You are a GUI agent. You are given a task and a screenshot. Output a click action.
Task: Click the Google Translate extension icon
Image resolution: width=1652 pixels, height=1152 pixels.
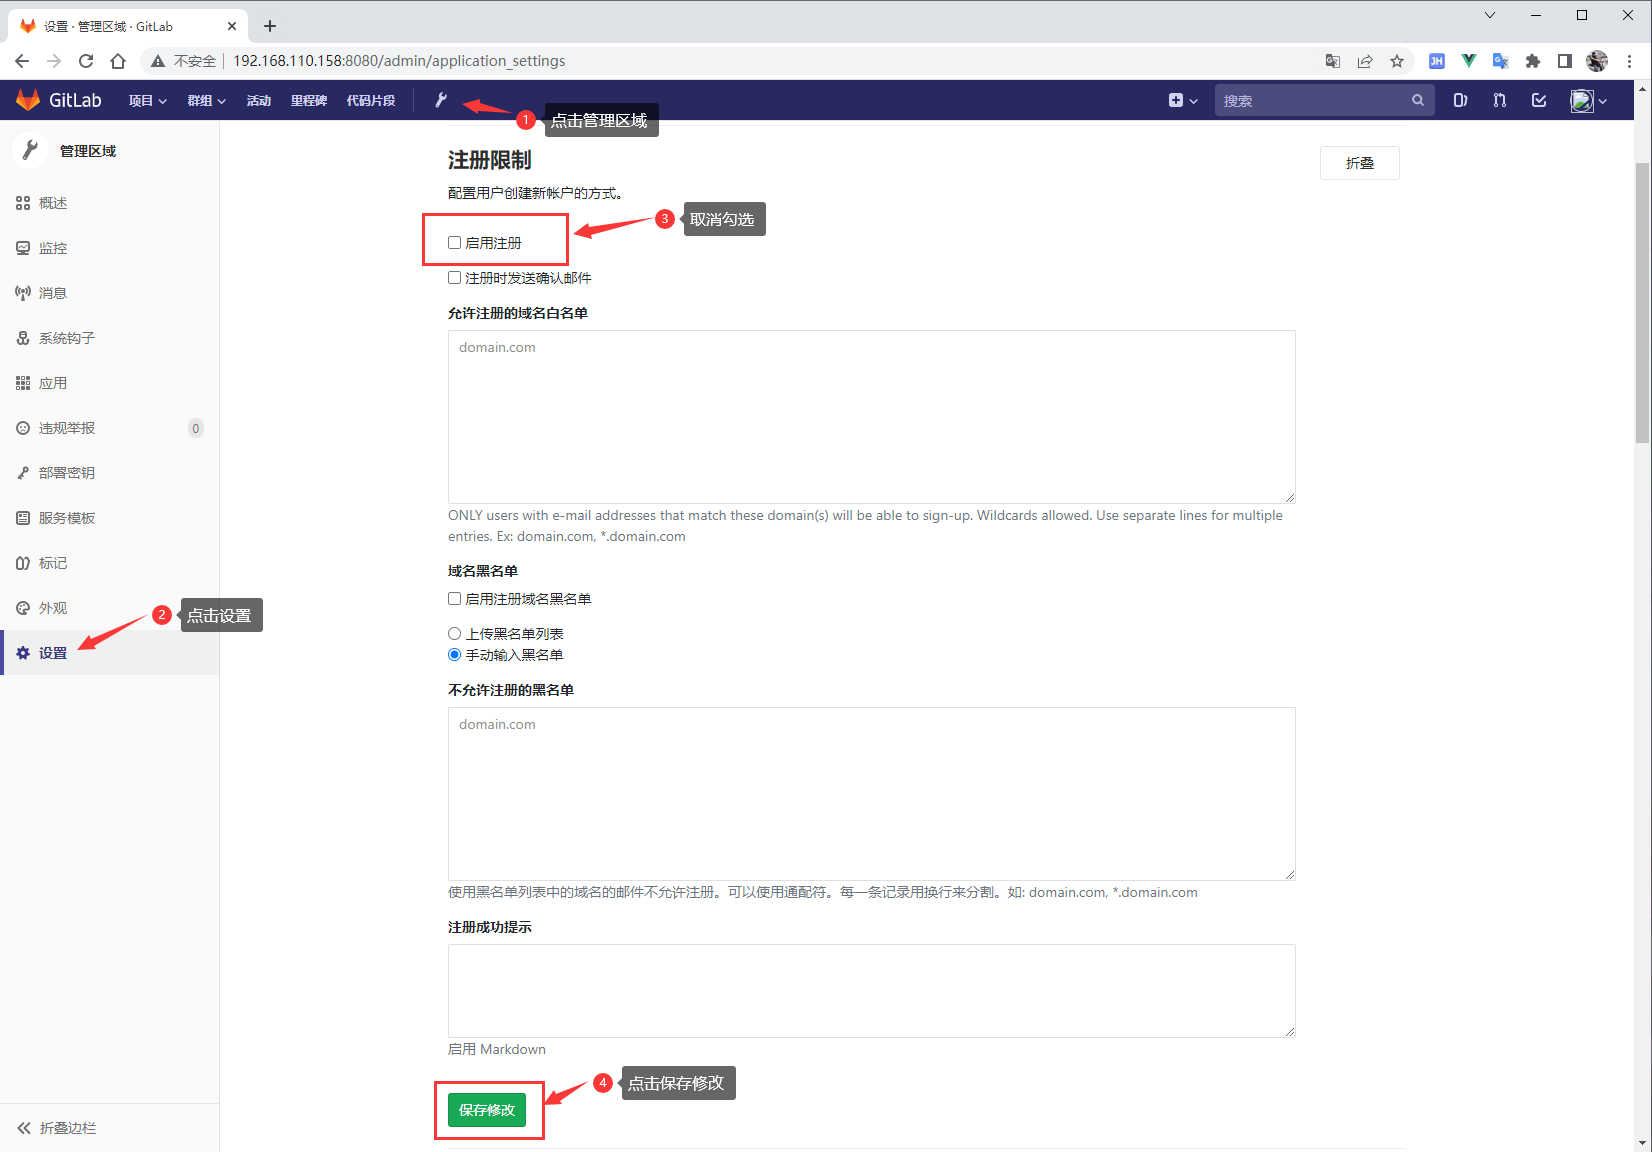pos(1501,61)
